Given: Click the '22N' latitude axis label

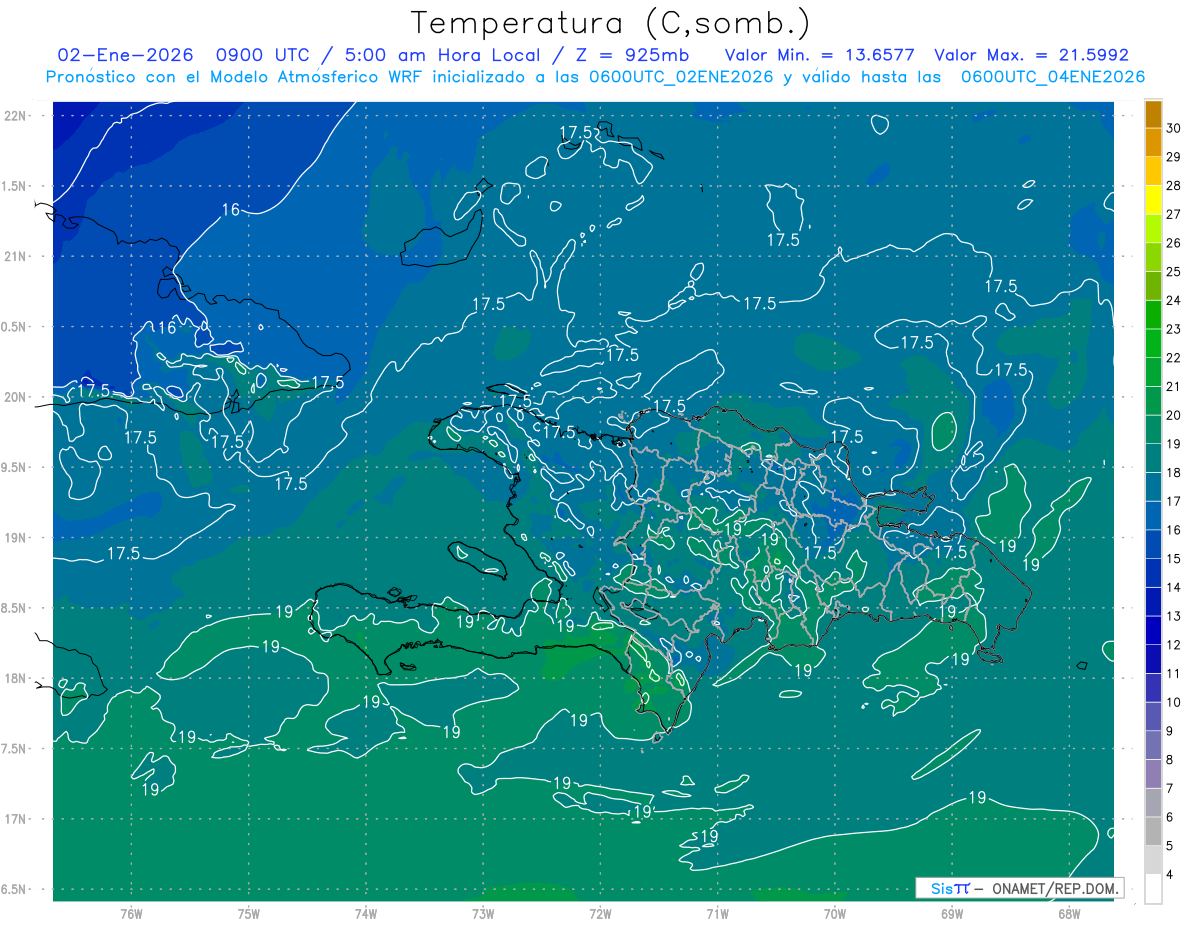Looking at the screenshot, I should (17, 116).
